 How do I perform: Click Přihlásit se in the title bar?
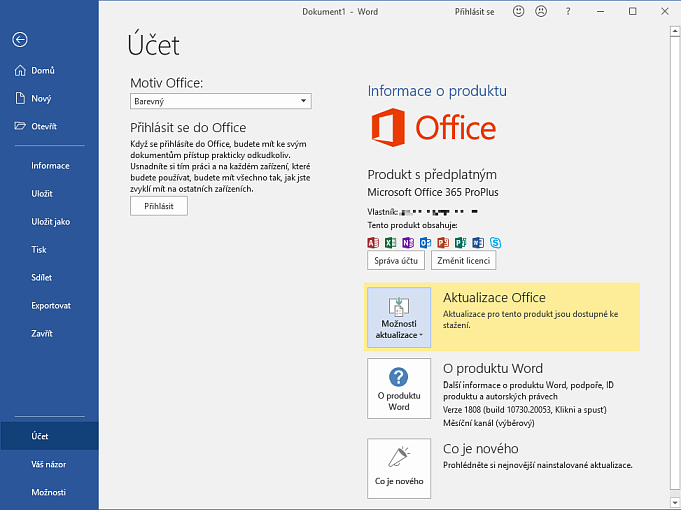pyautogui.click(x=474, y=12)
